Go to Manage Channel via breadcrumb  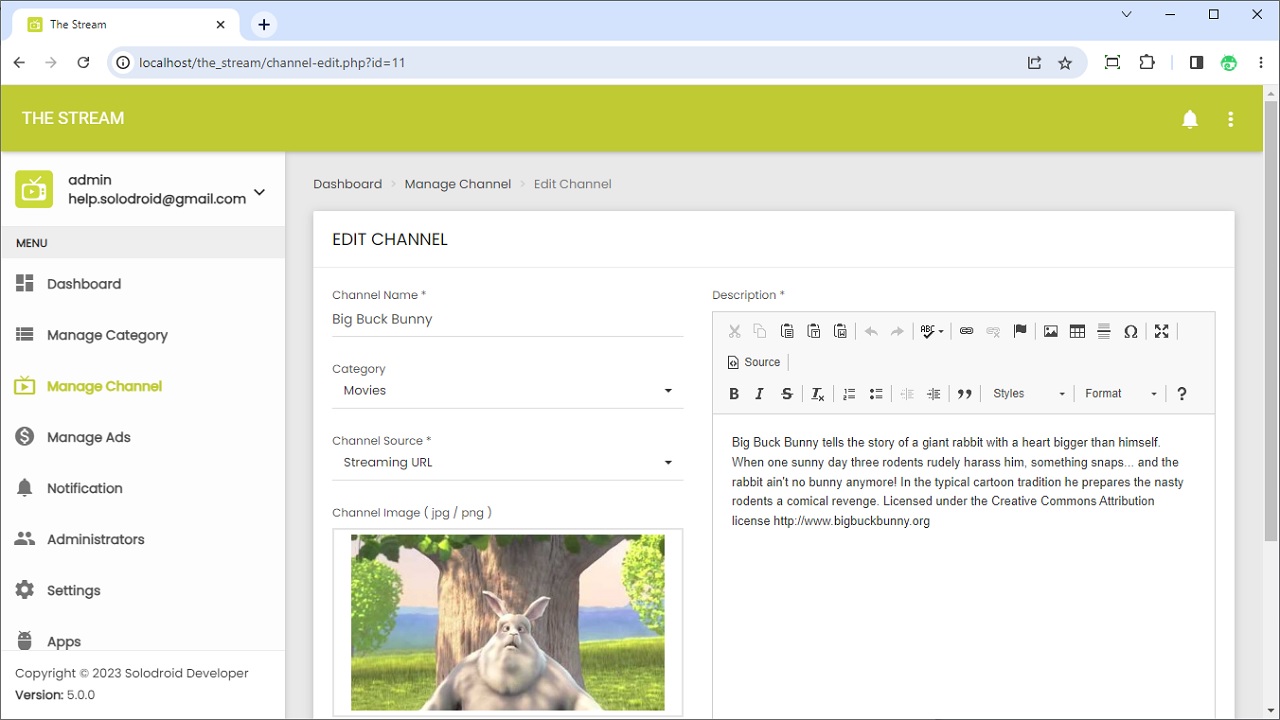pos(458,184)
